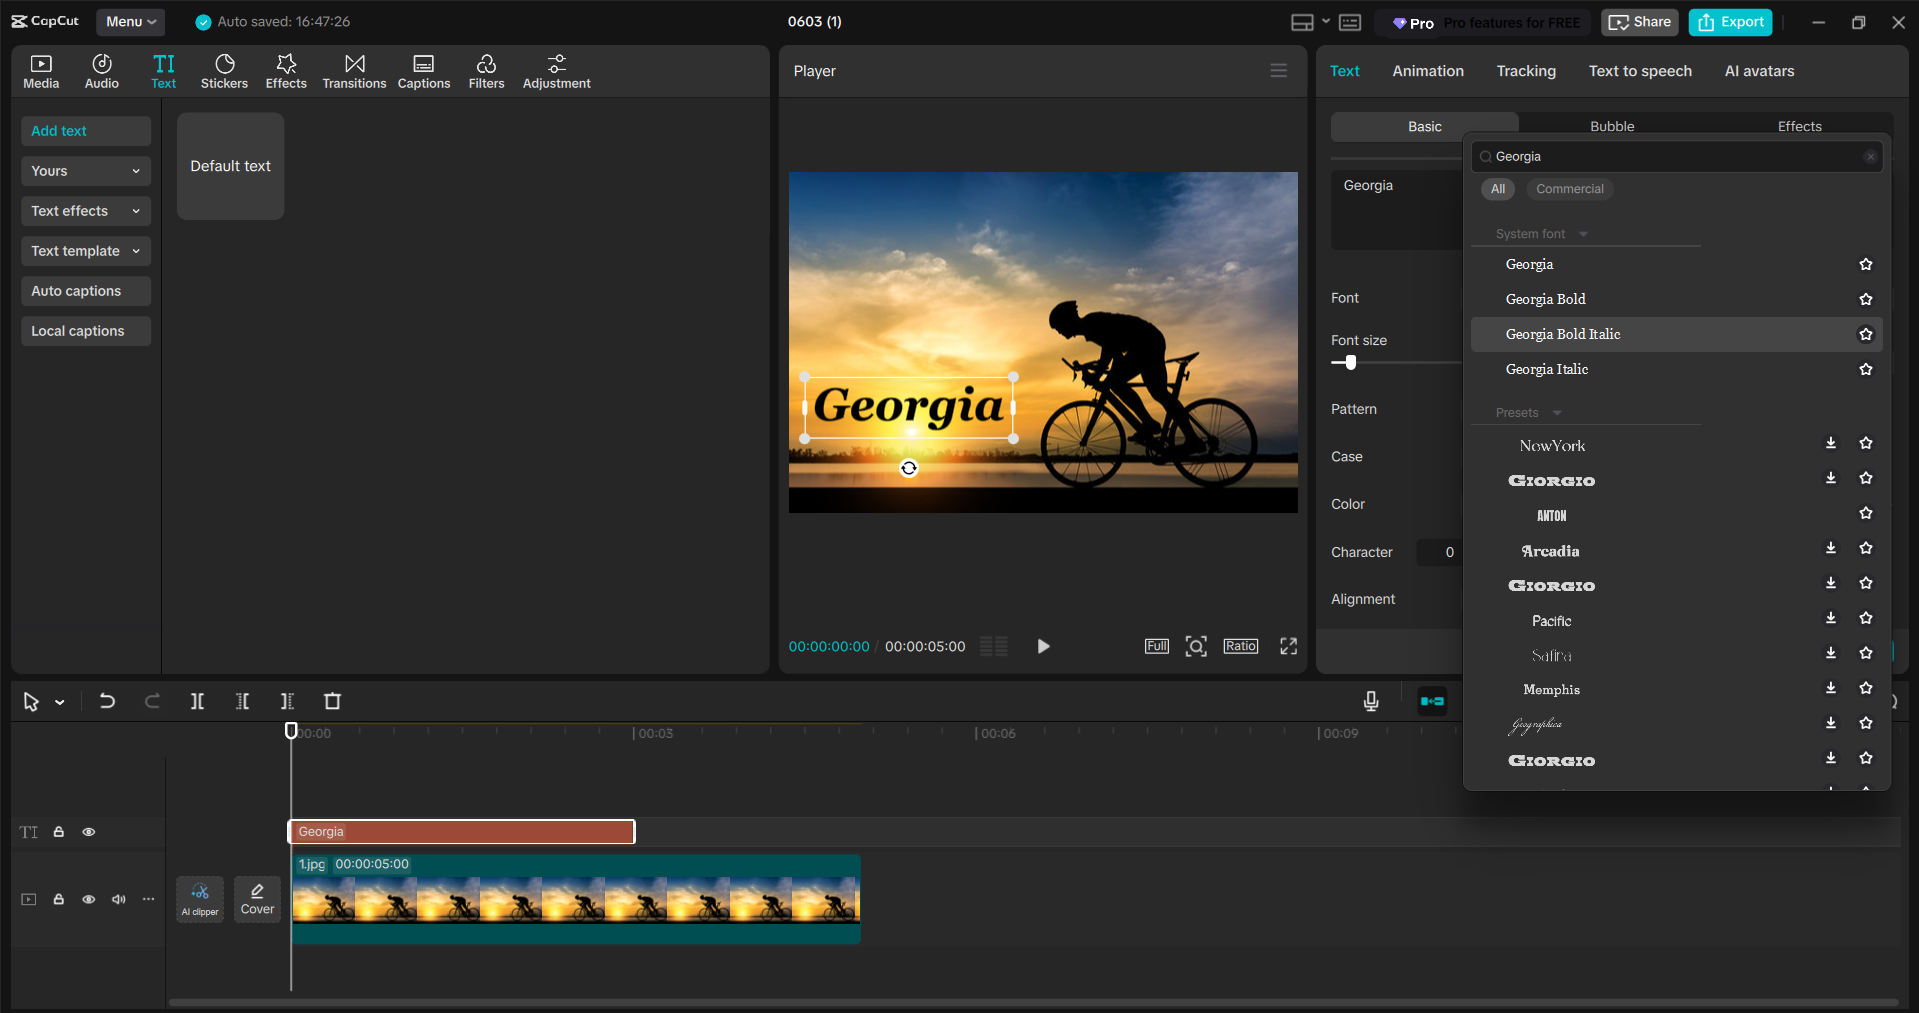Open the AI clipper tool
Screen dimensions: 1919x1013
coord(200,899)
